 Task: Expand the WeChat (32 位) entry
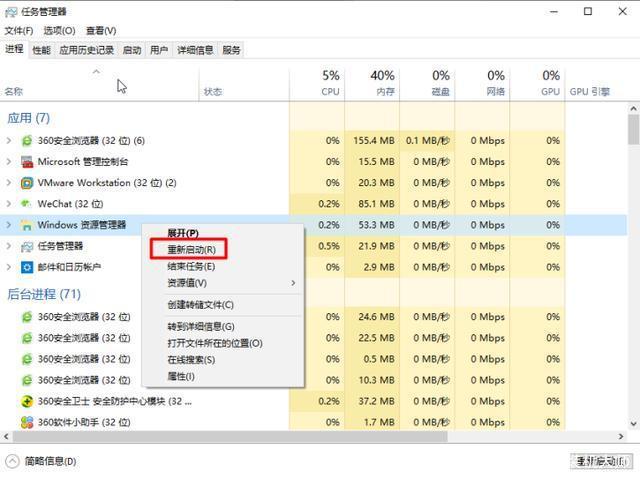tap(9, 204)
